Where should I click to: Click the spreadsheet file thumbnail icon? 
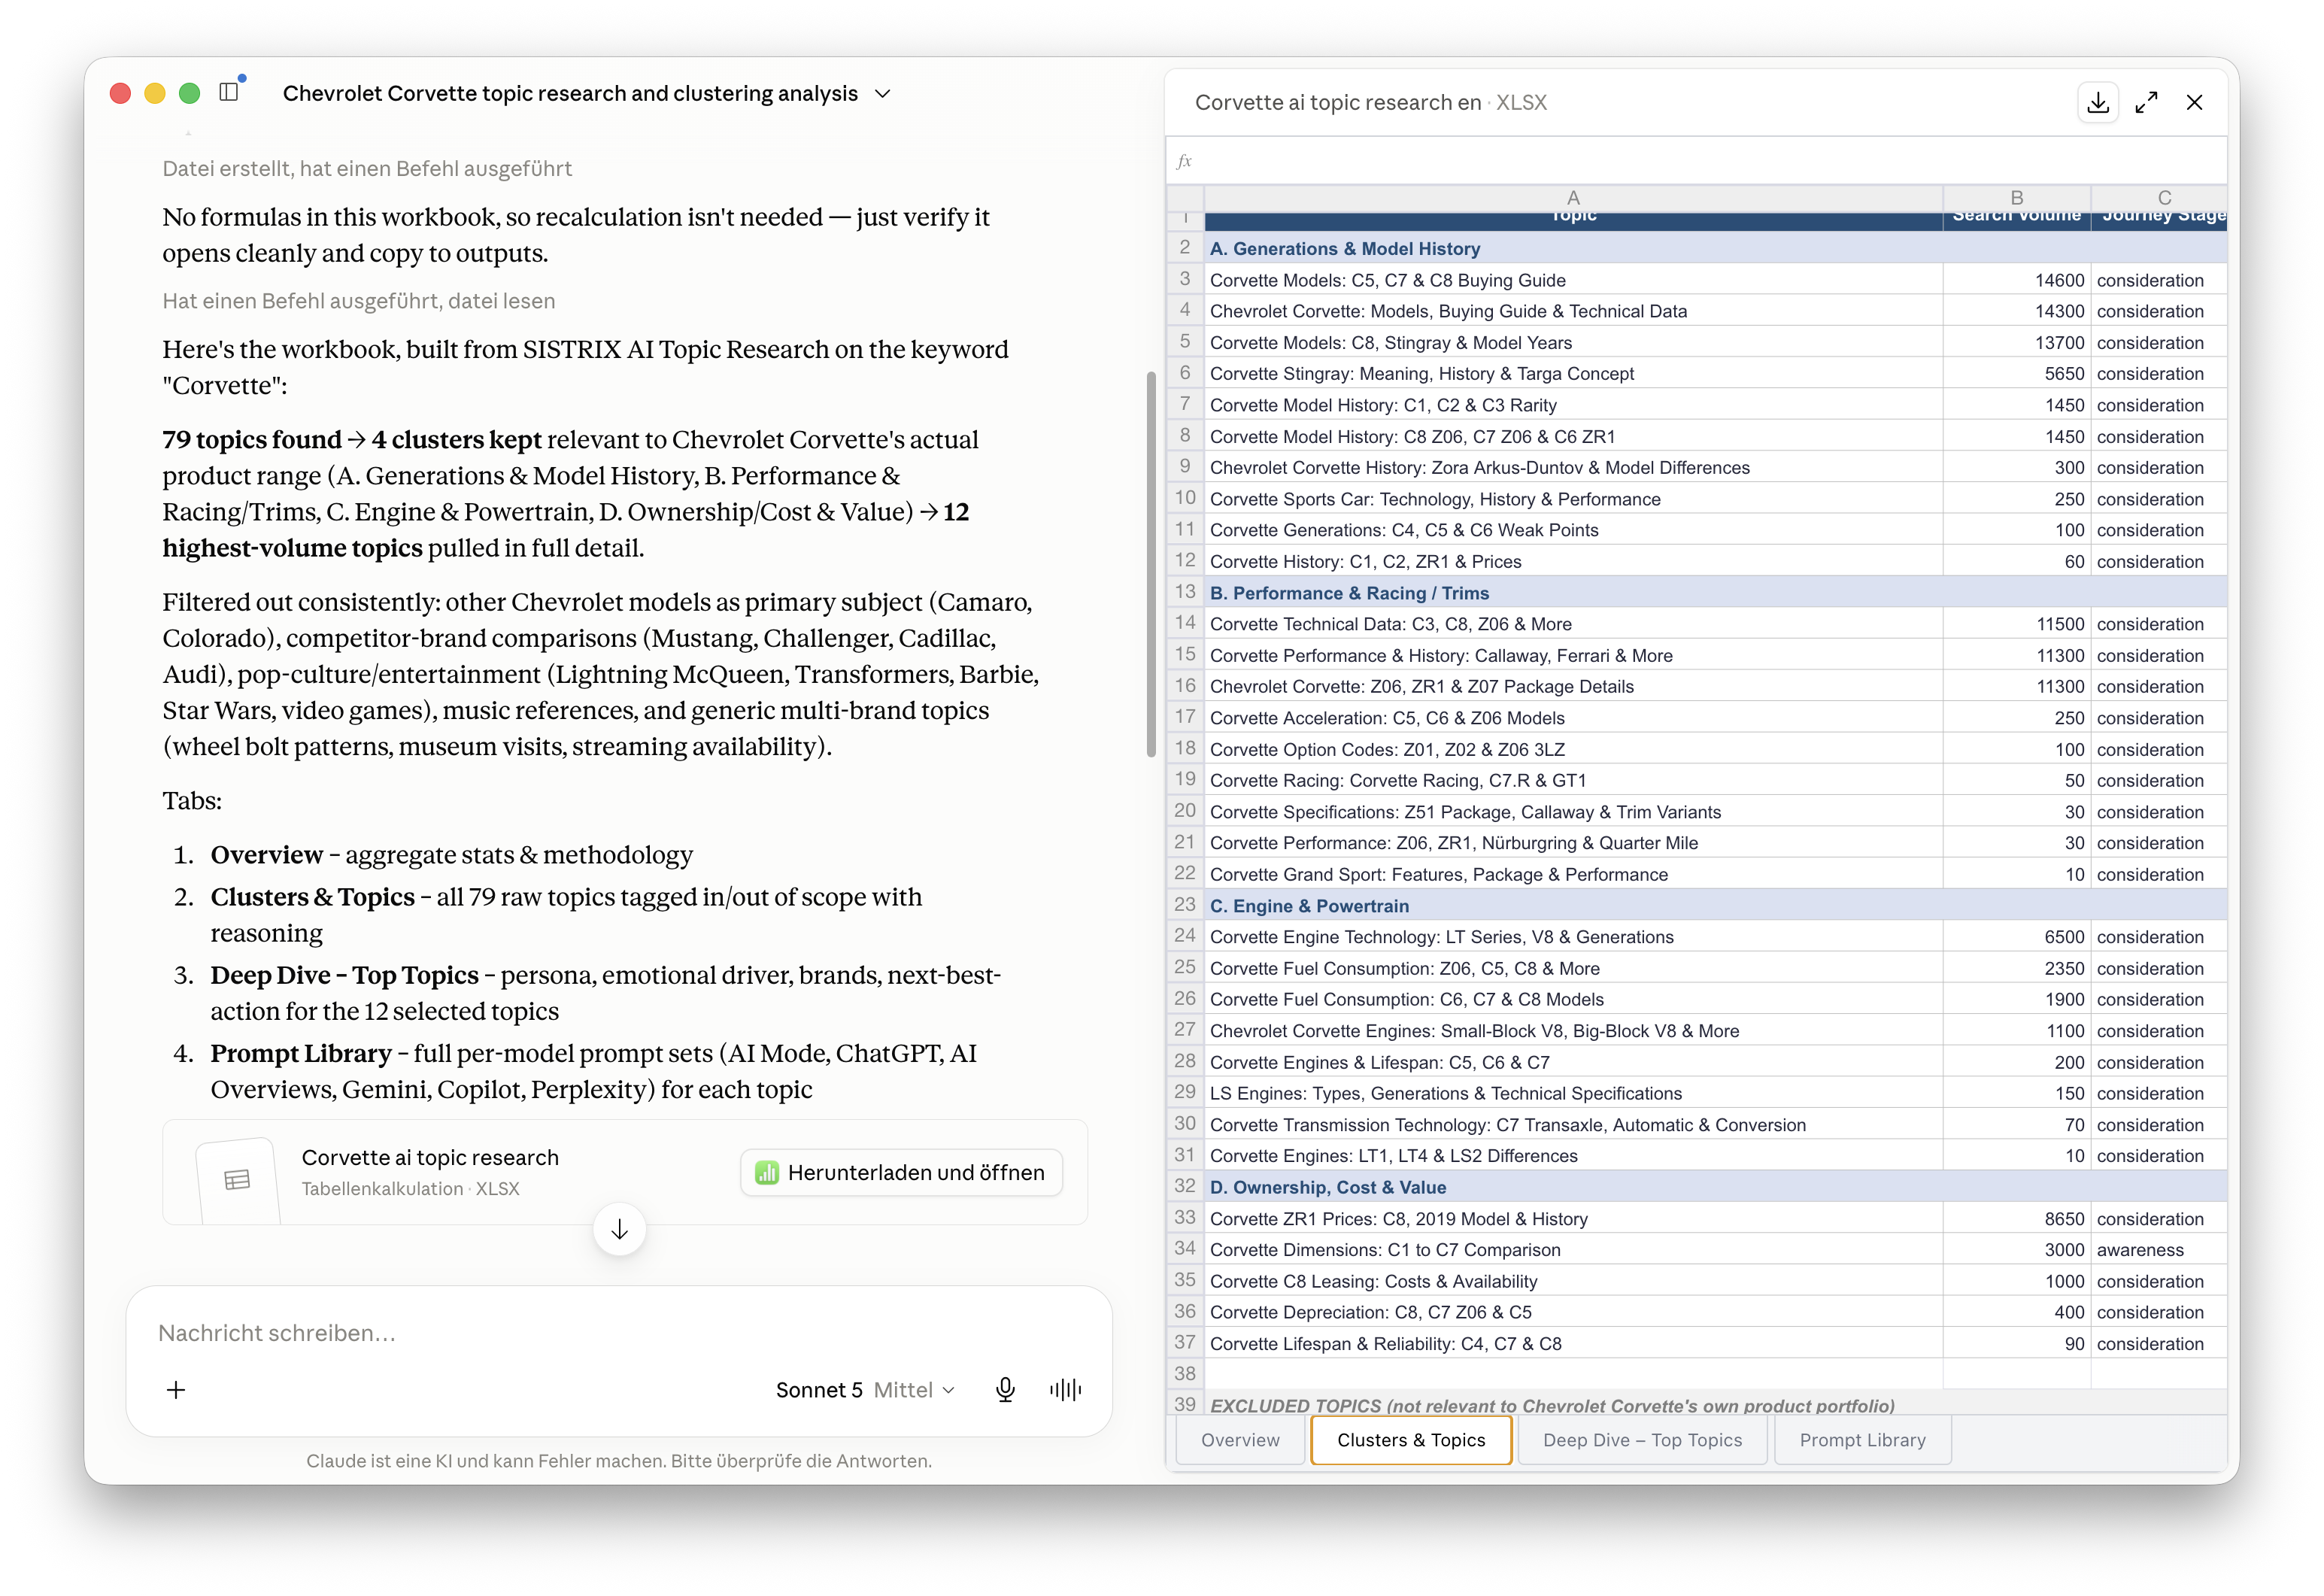tap(237, 1179)
